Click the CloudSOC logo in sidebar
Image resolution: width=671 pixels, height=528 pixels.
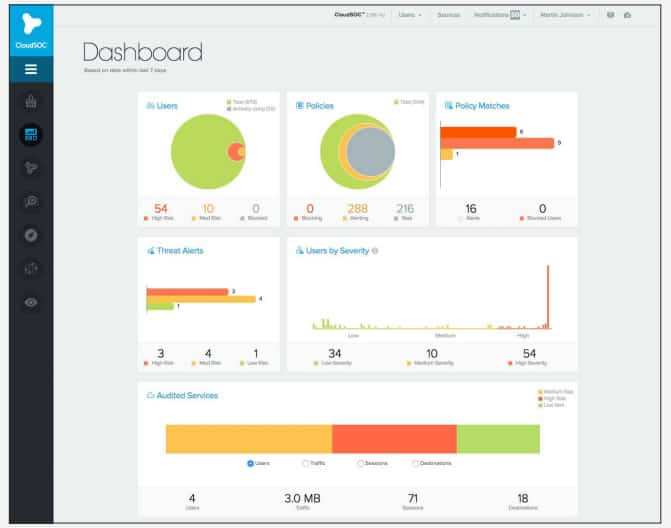click(31, 30)
